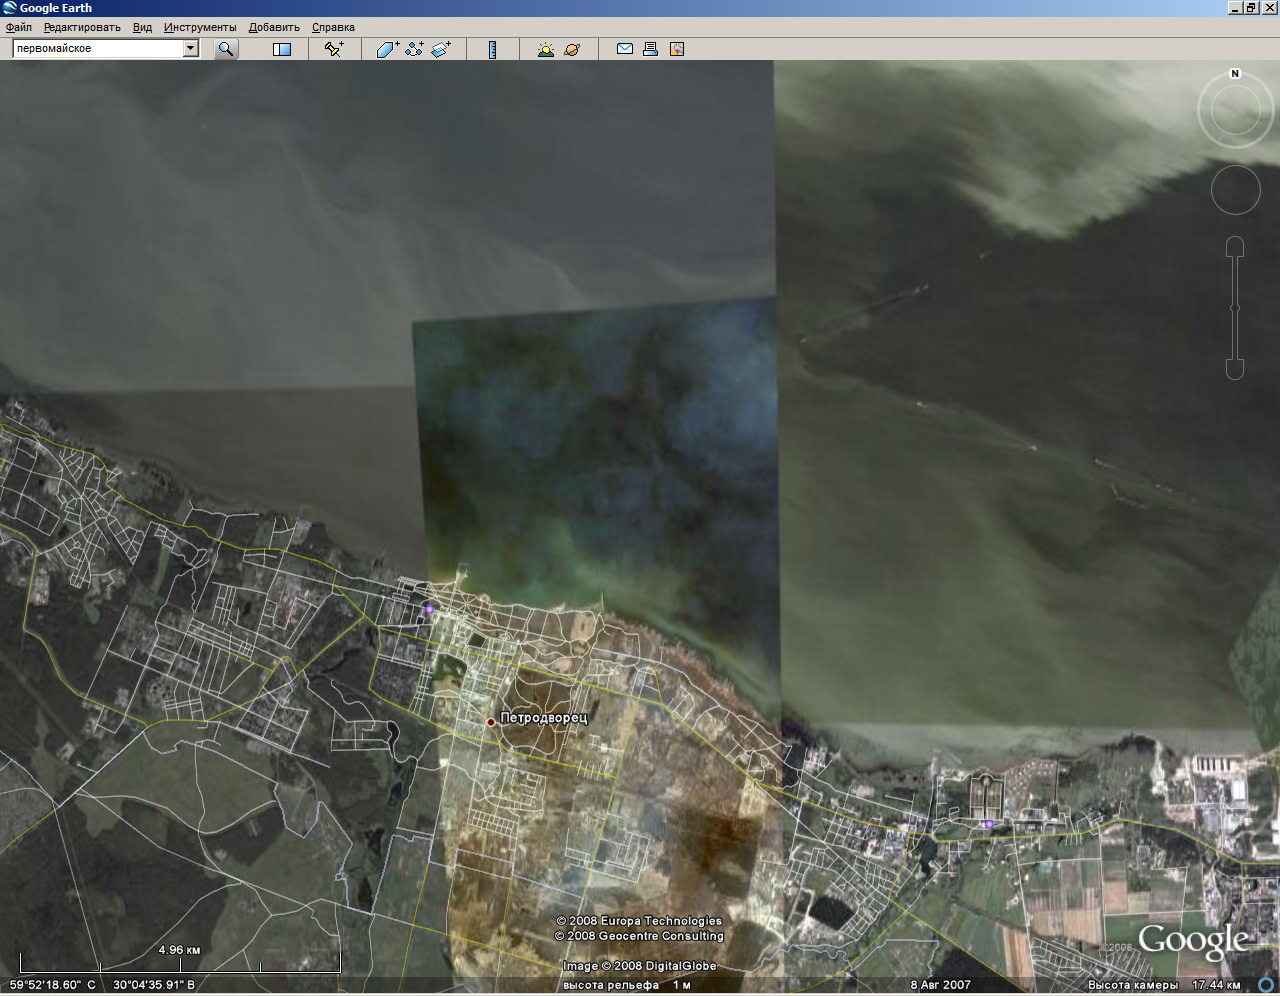Show current view in Google Maps
This screenshot has height=996, width=1280.
point(677,49)
